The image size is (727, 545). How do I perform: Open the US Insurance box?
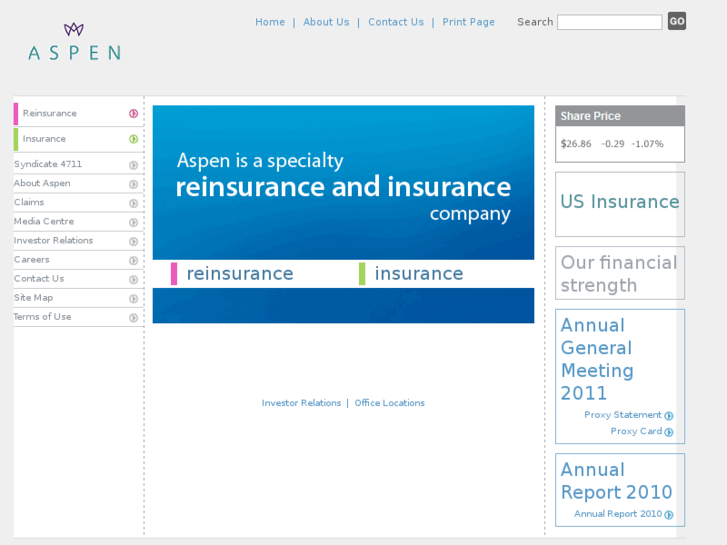tap(620, 204)
